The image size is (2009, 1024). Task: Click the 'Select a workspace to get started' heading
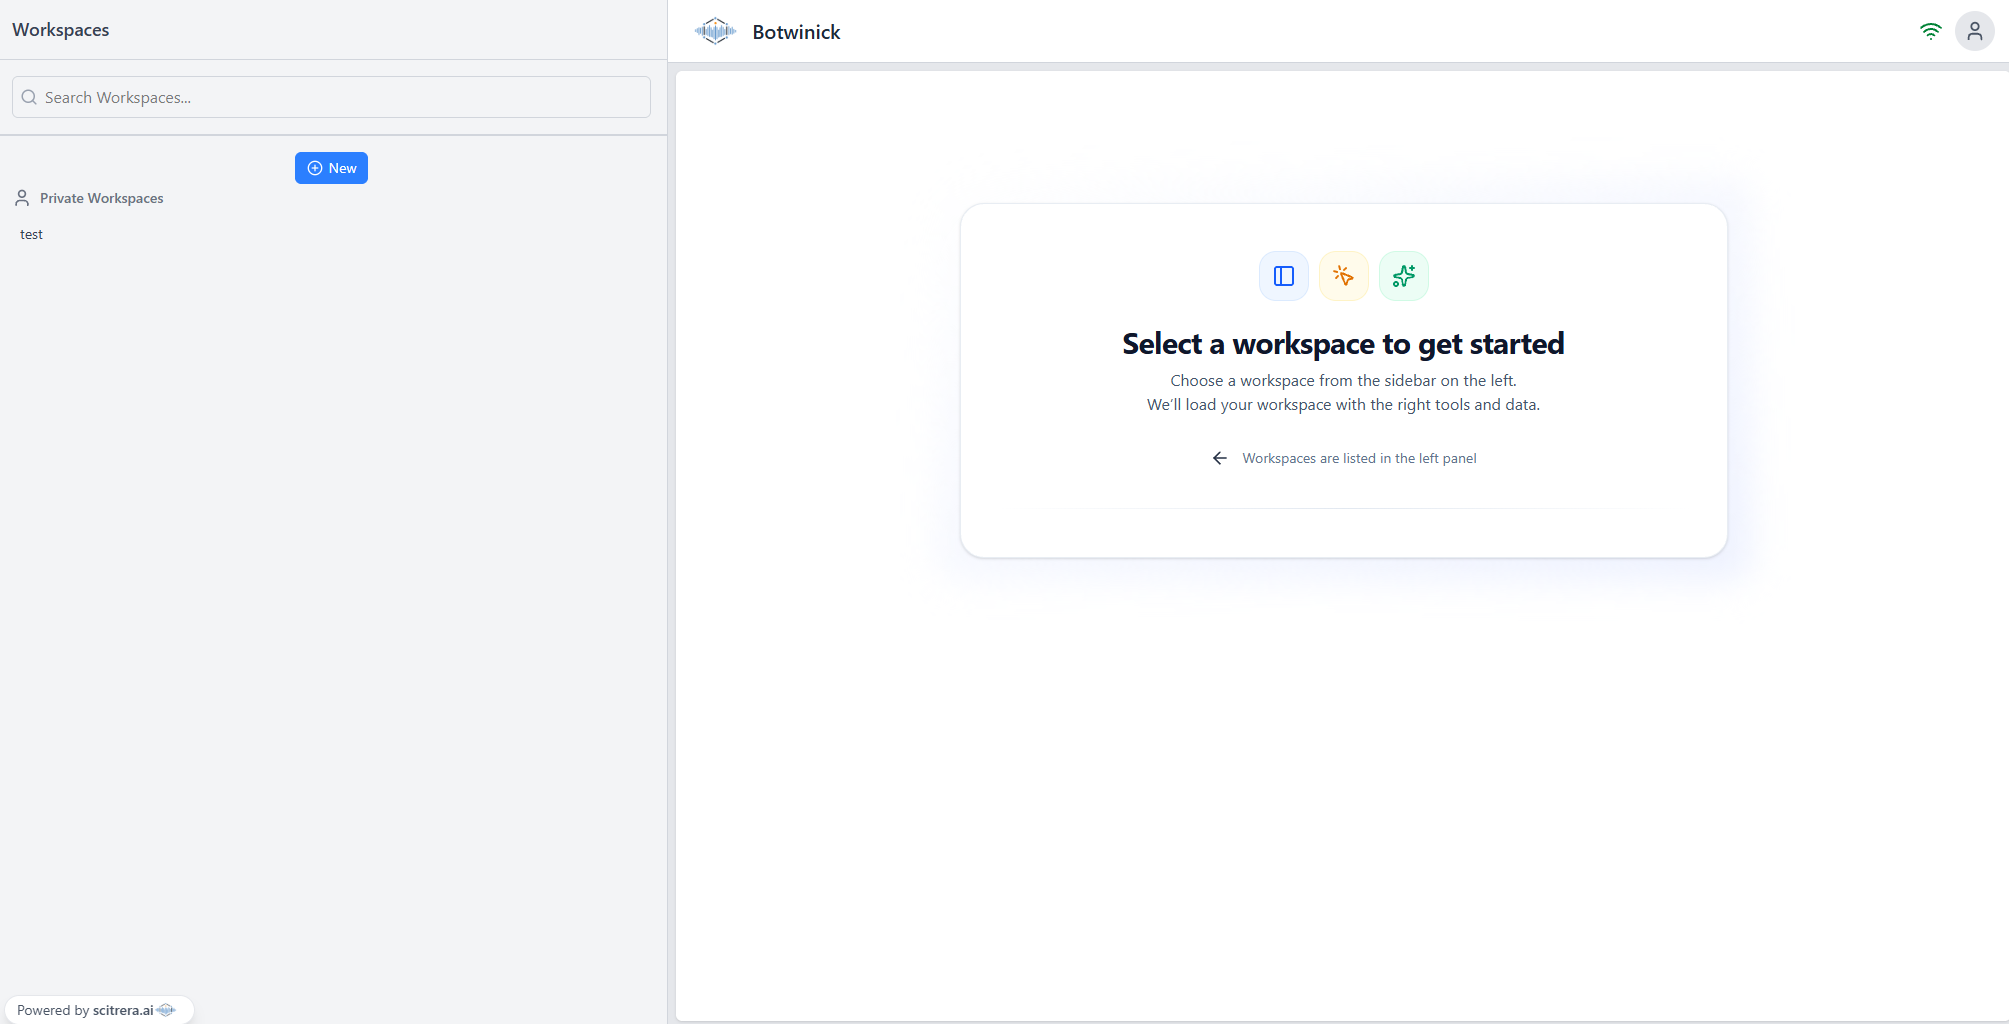point(1343,344)
